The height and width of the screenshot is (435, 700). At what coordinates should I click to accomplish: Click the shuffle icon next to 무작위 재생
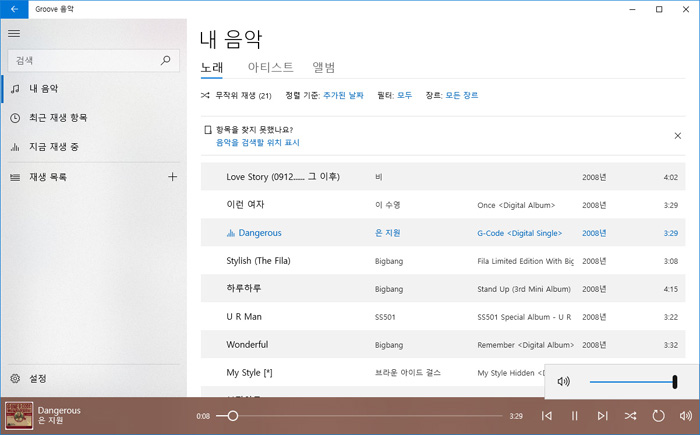click(x=205, y=96)
